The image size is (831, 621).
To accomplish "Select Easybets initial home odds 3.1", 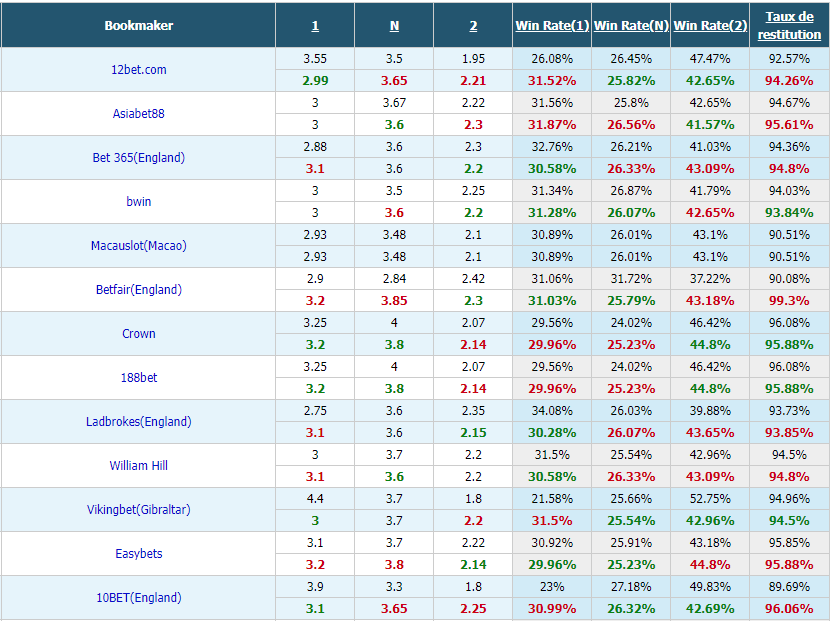I will pyautogui.click(x=315, y=543).
